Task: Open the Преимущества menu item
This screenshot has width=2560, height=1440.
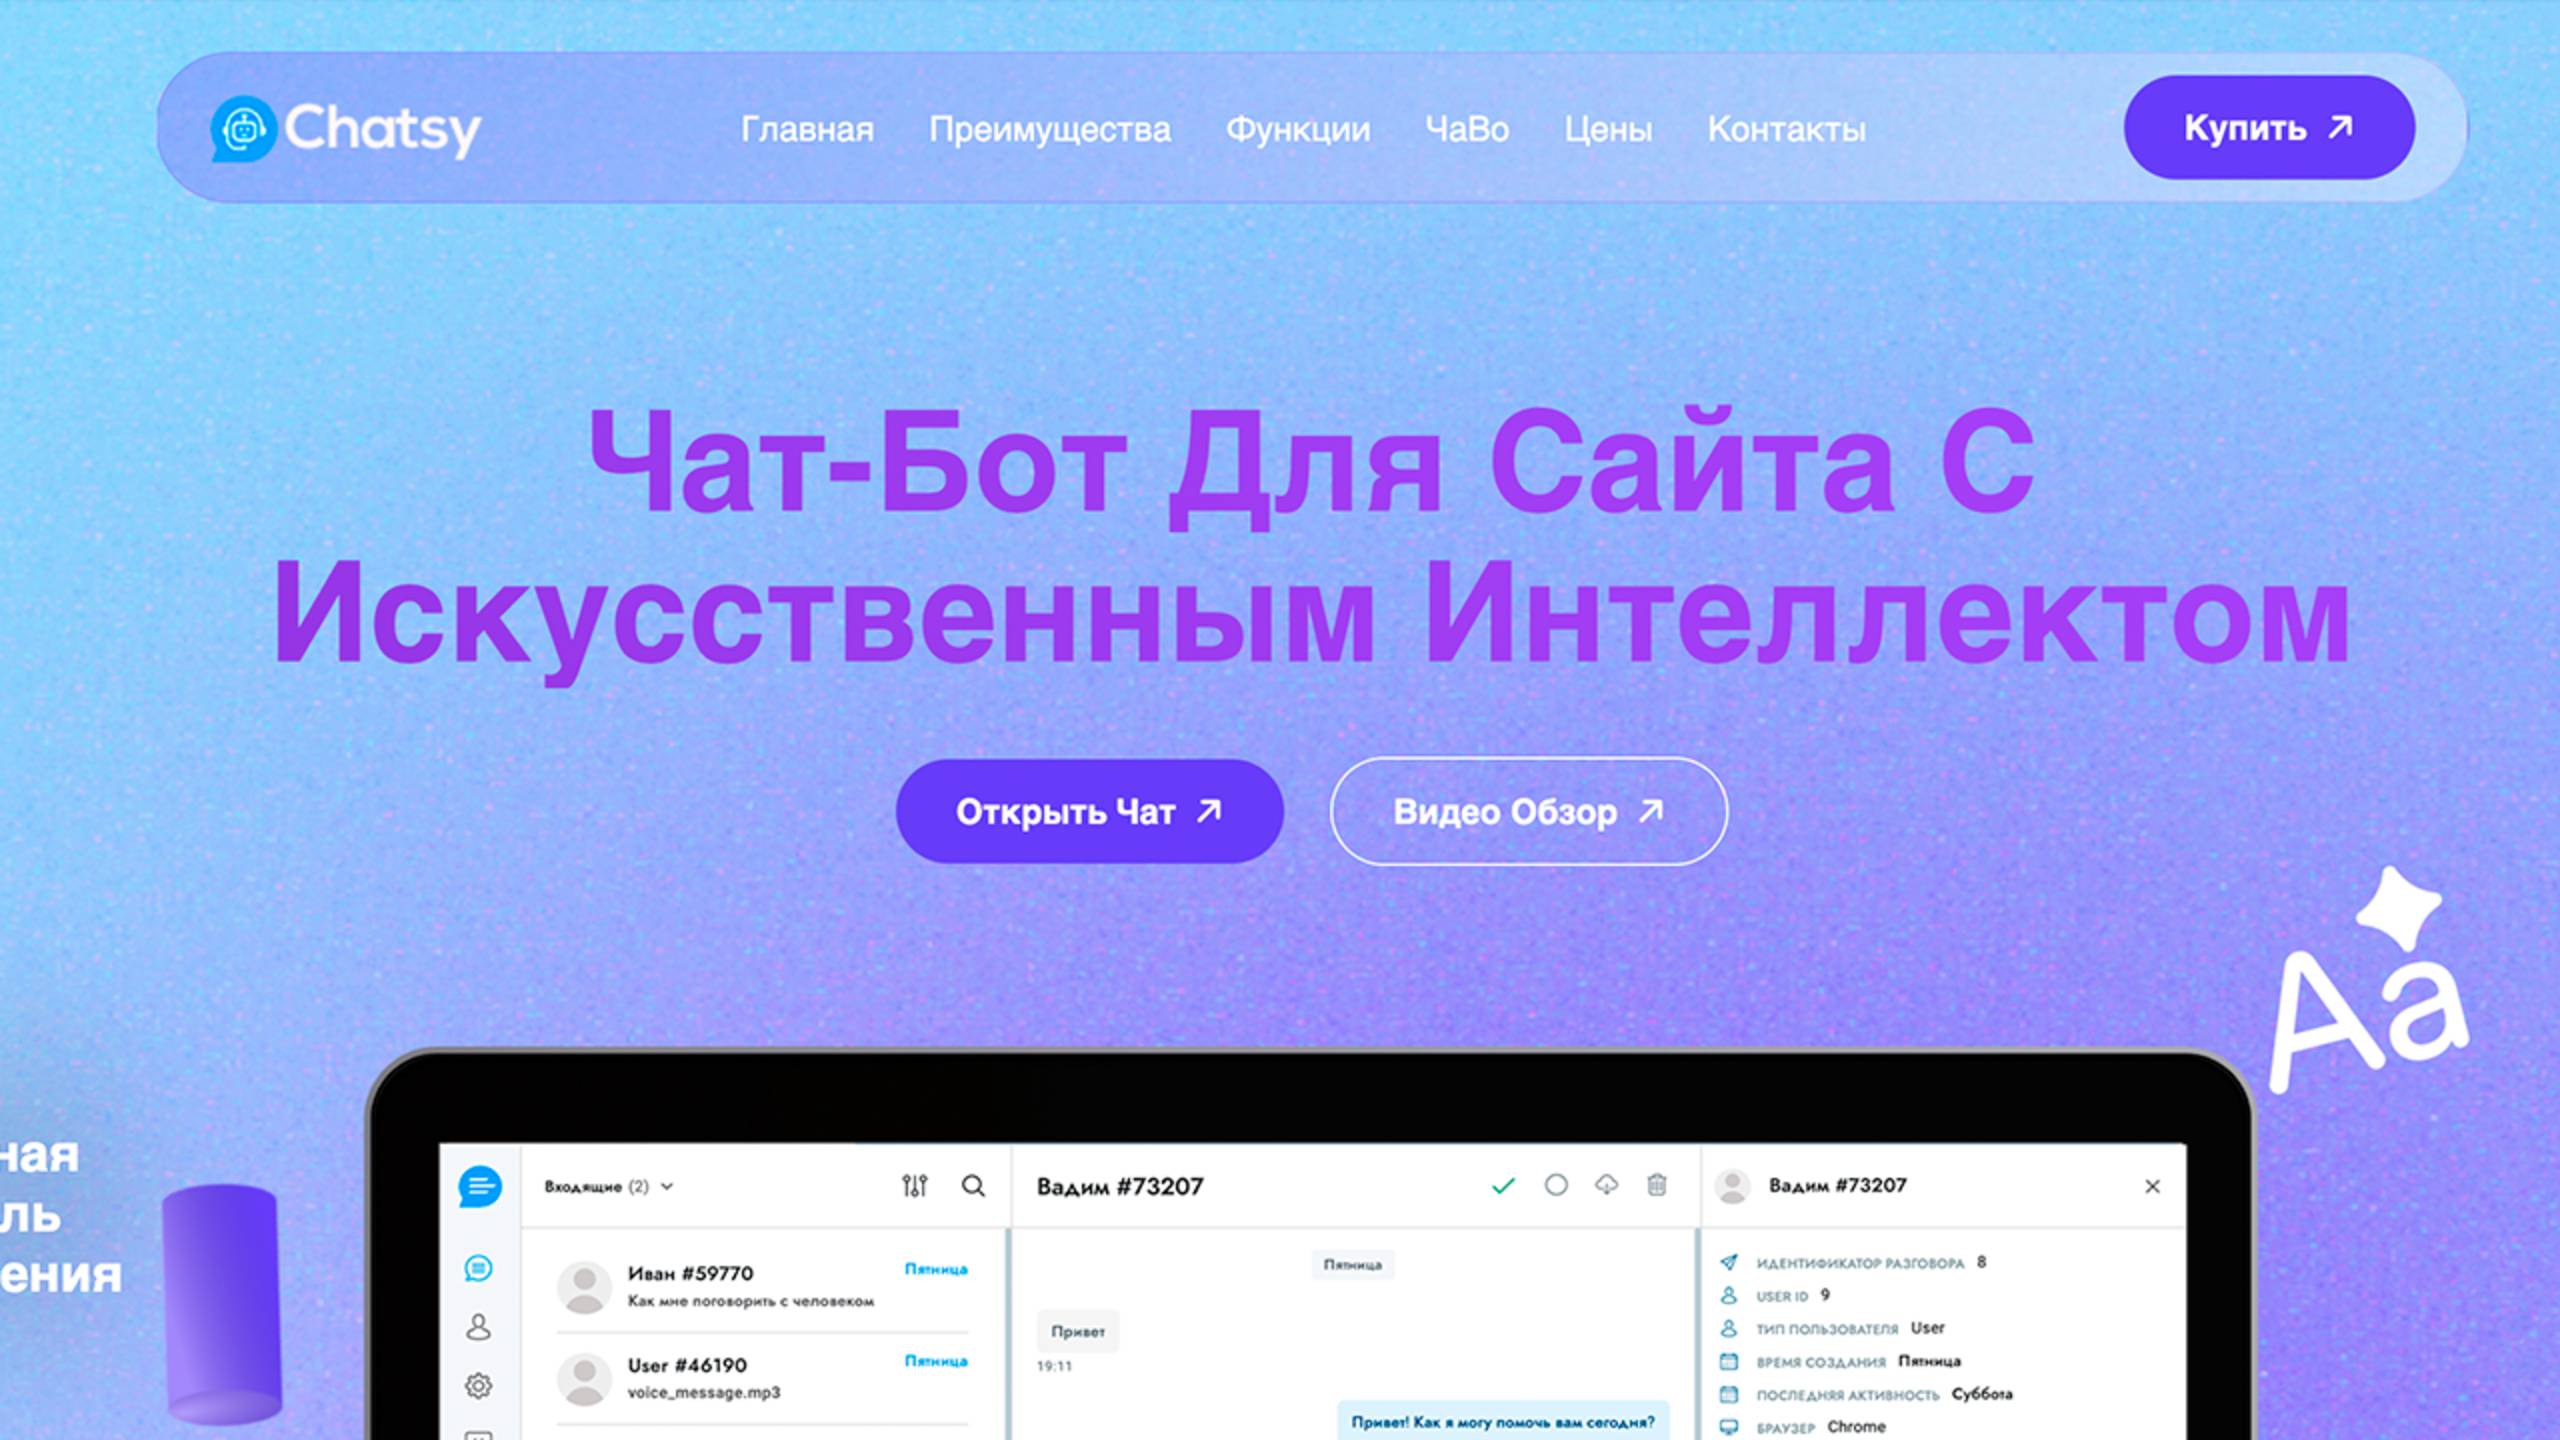Action: tap(1049, 129)
